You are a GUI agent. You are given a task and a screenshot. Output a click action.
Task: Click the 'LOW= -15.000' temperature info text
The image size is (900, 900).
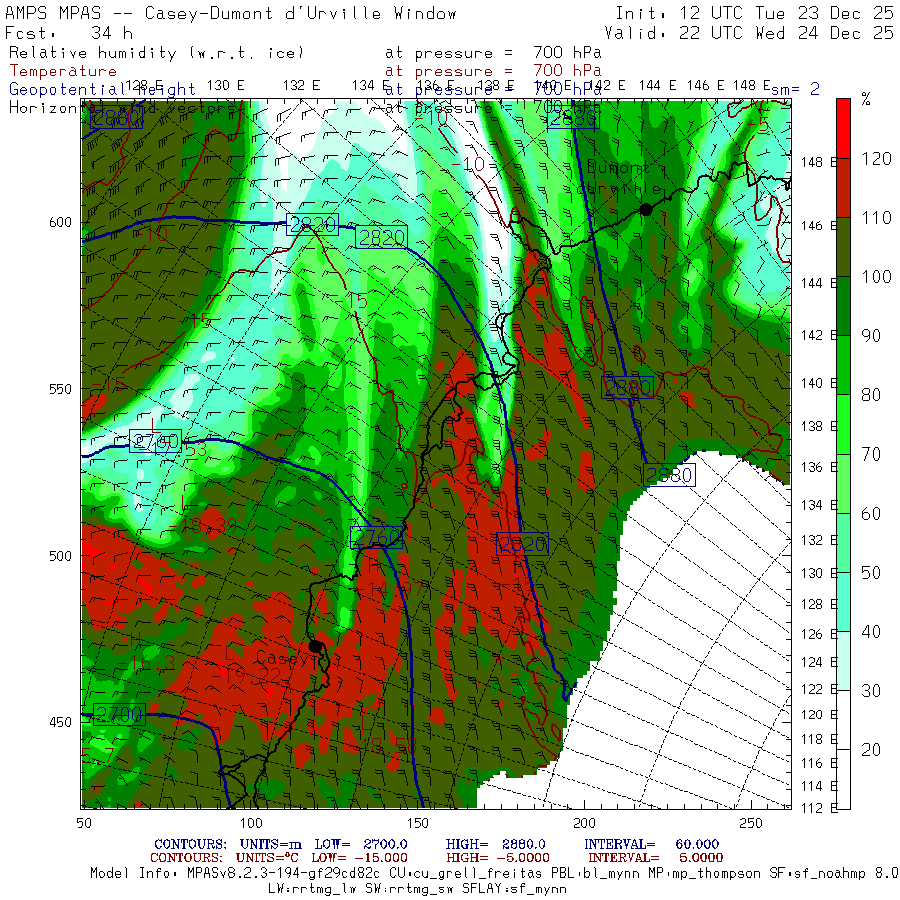359,858
